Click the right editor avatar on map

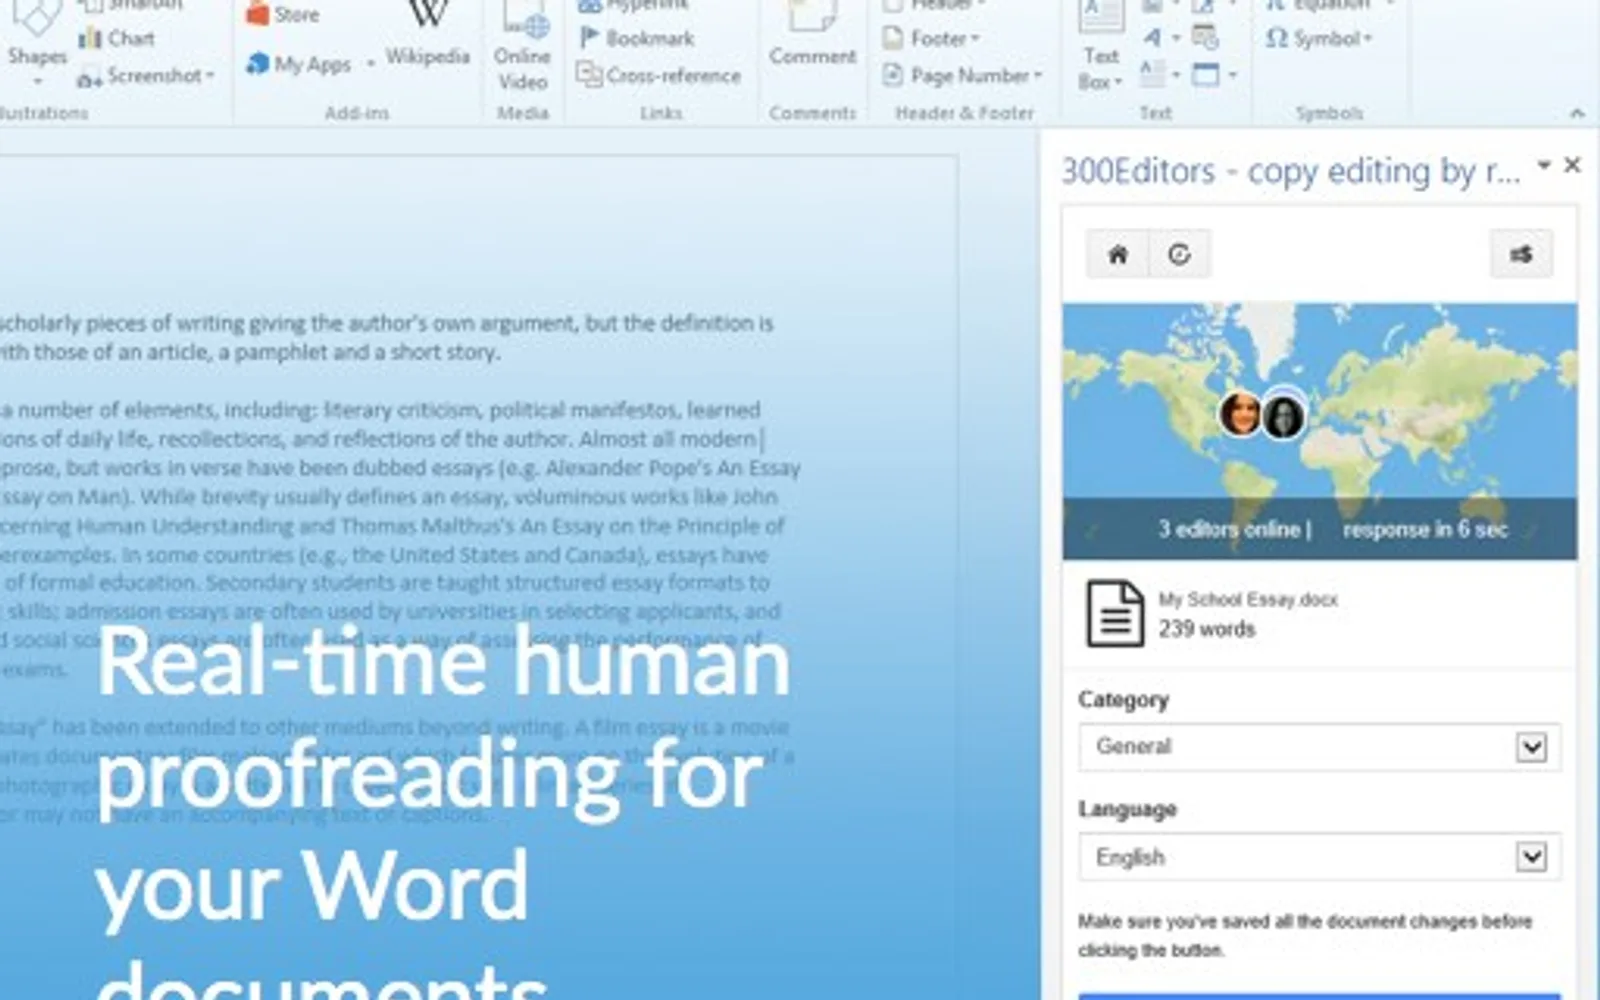coord(1283,416)
